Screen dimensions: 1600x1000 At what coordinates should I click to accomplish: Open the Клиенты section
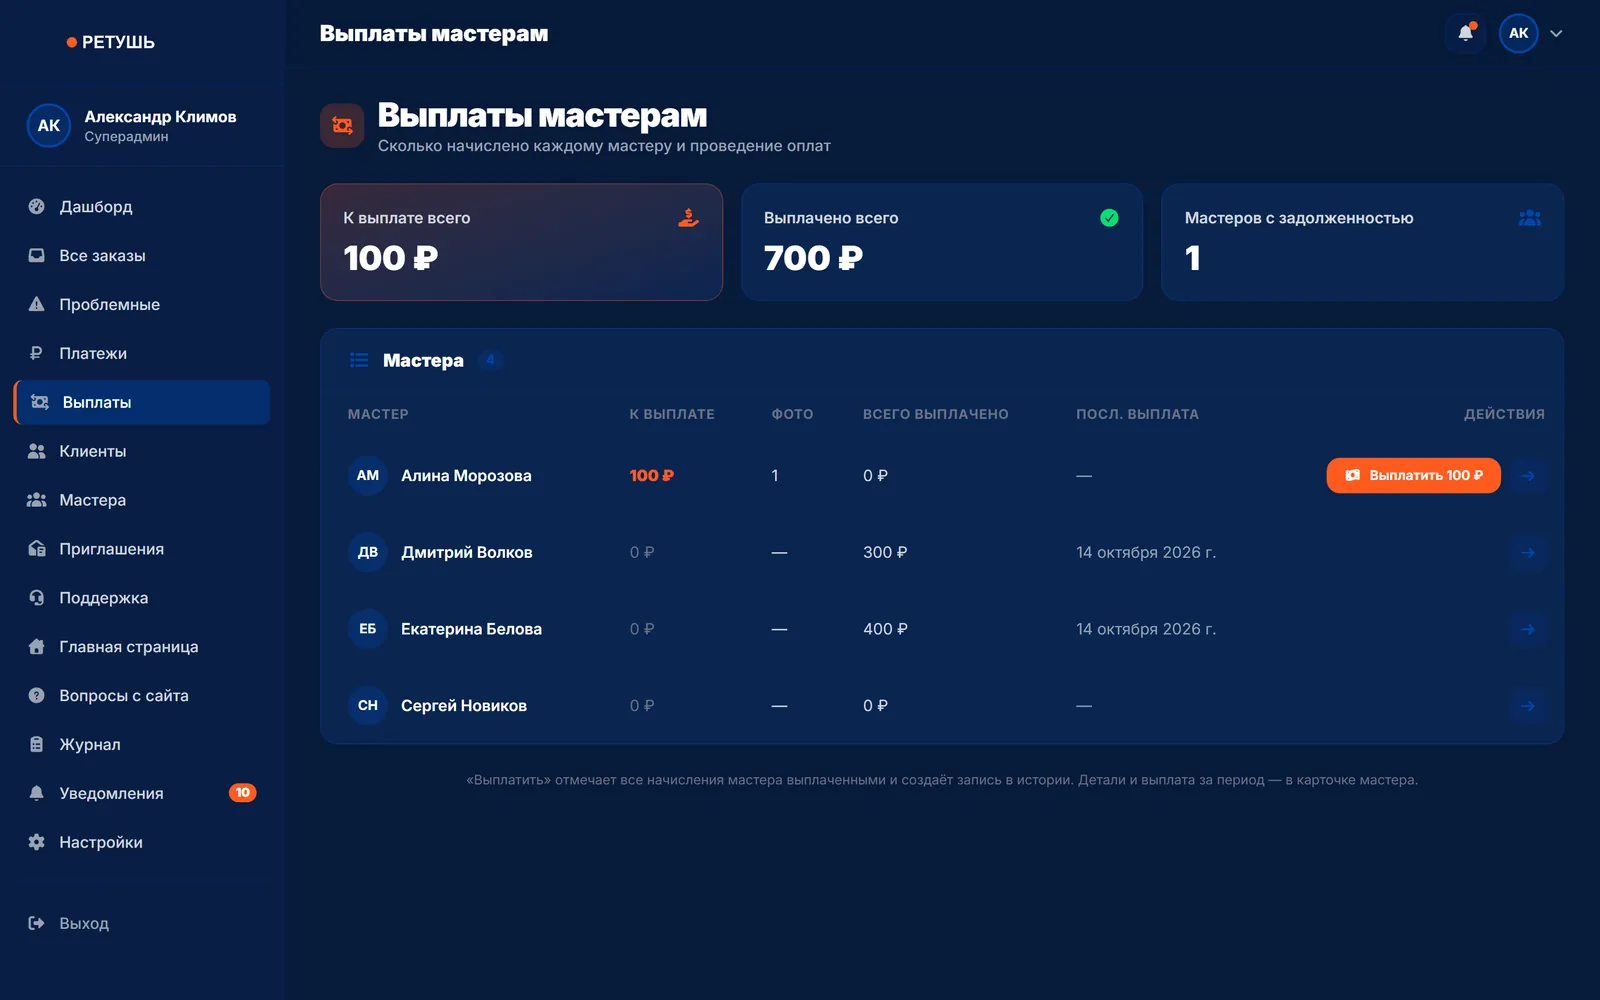pos(142,451)
